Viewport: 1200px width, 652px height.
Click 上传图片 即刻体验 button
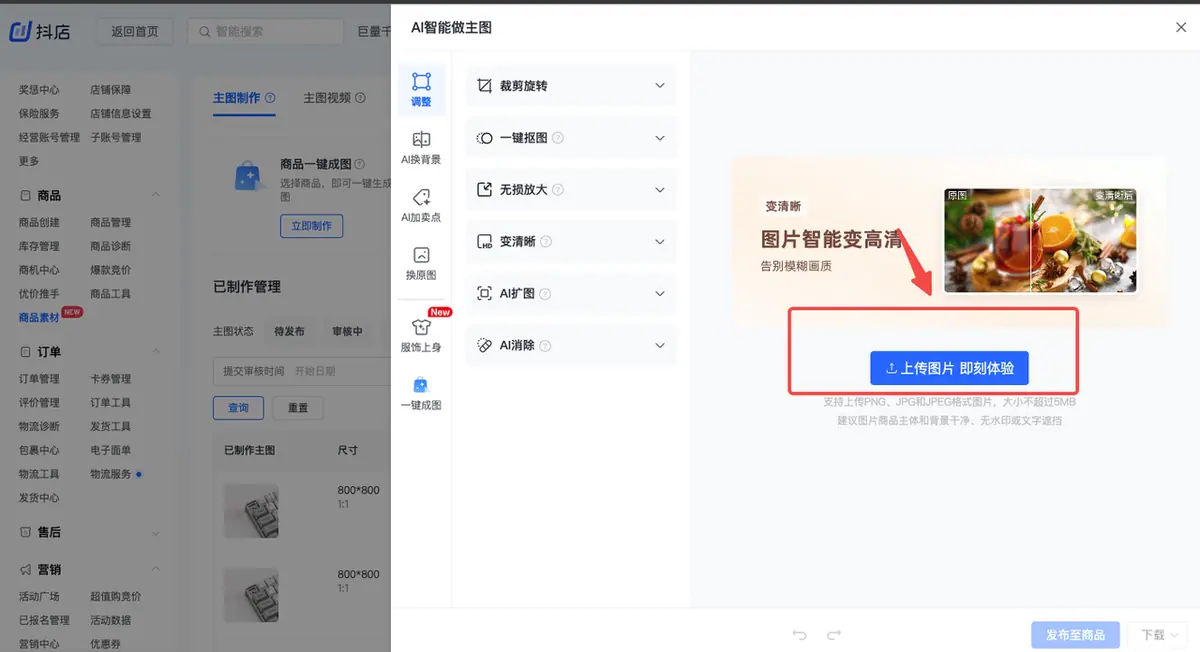coord(949,368)
